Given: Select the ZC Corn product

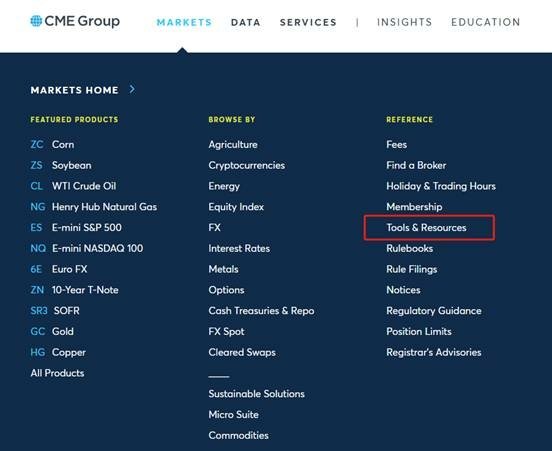Looking at the screenshot, I should coord(52,144).
